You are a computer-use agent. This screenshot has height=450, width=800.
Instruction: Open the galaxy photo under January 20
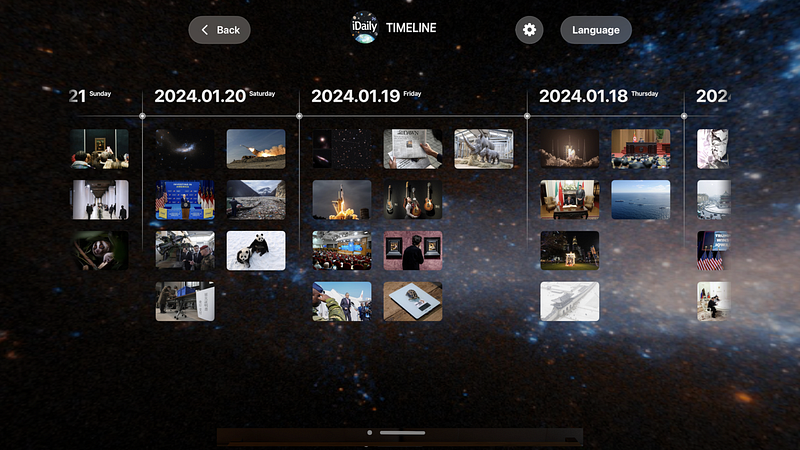coord(185,148)
